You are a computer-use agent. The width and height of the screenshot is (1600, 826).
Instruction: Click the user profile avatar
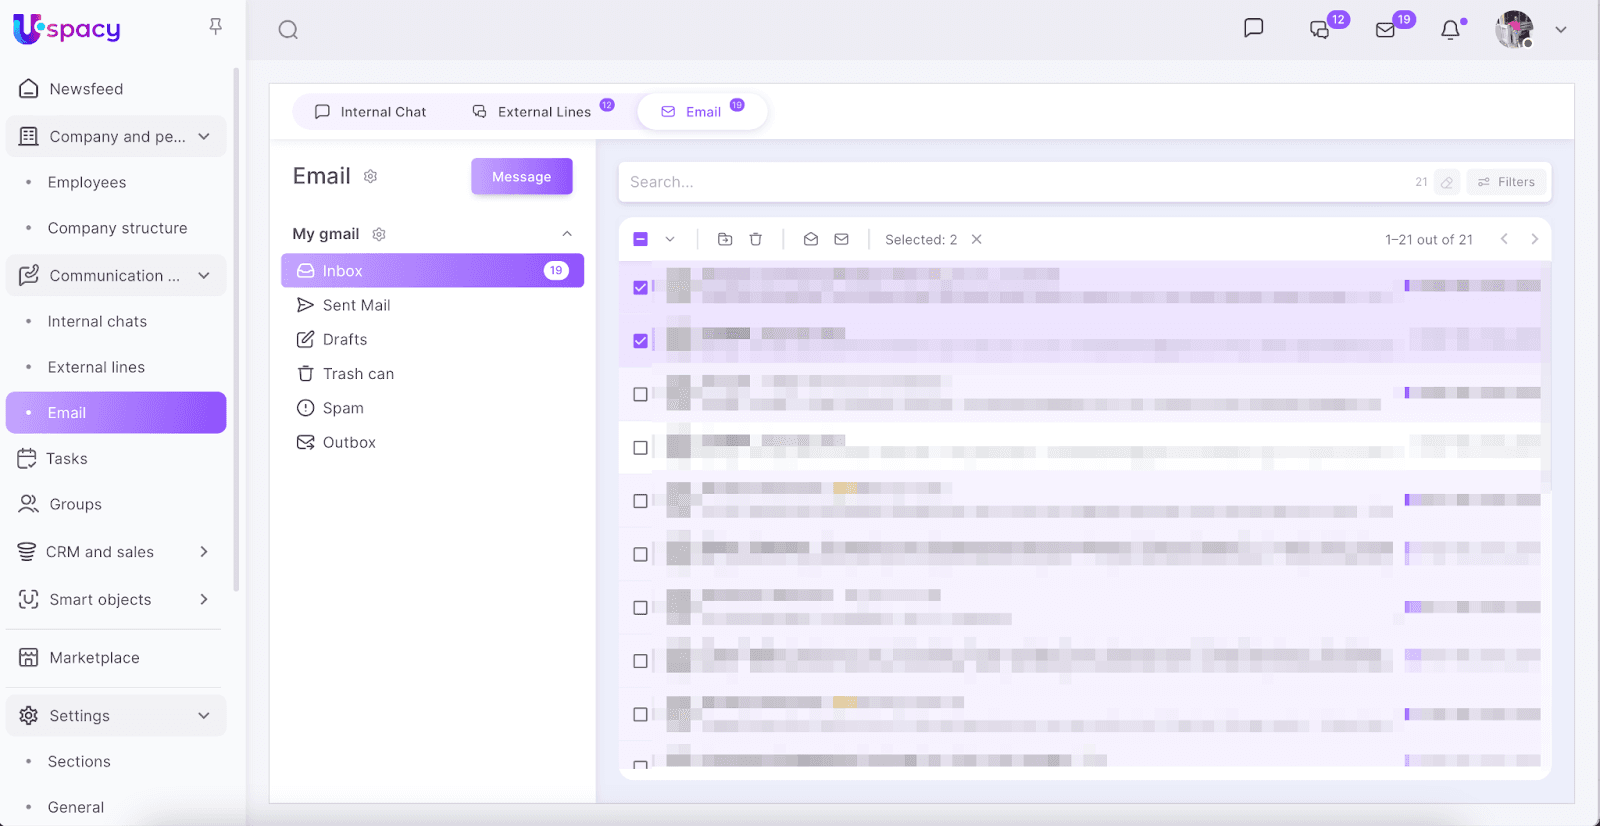click(x=1514, y=30)
